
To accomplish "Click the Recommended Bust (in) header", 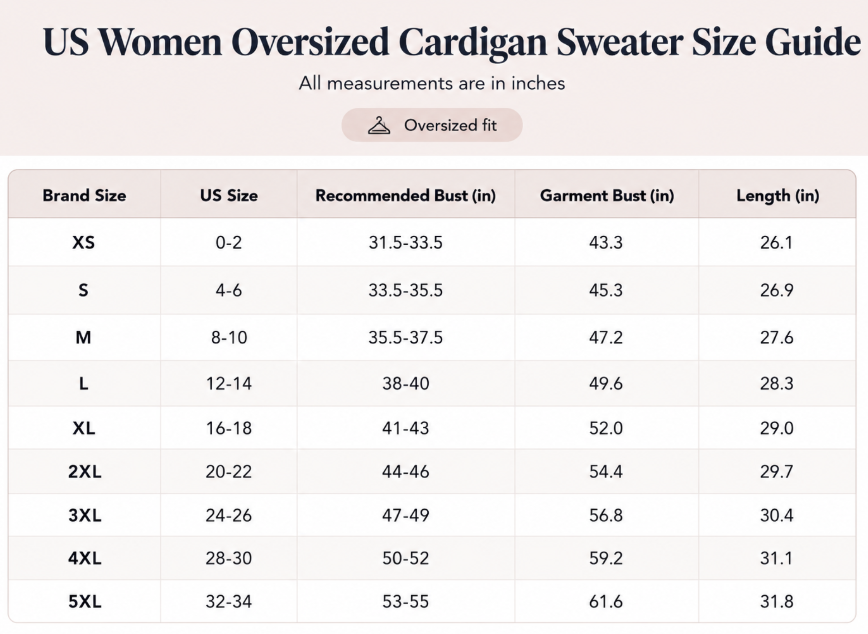I will (405, 195).
